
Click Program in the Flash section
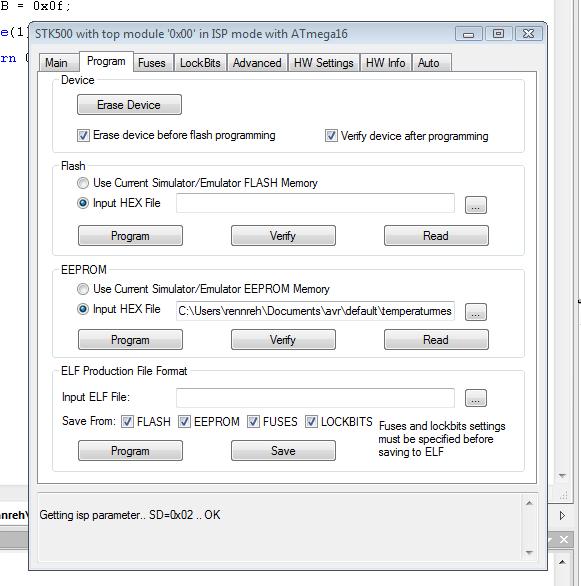pyautogui.click(x=130, y=235)
